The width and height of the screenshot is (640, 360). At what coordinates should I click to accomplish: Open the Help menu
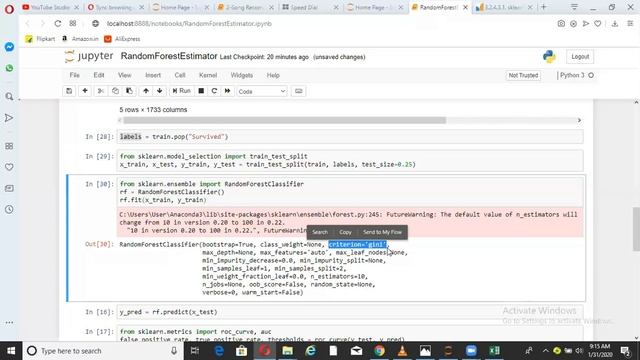coord(273,75)
